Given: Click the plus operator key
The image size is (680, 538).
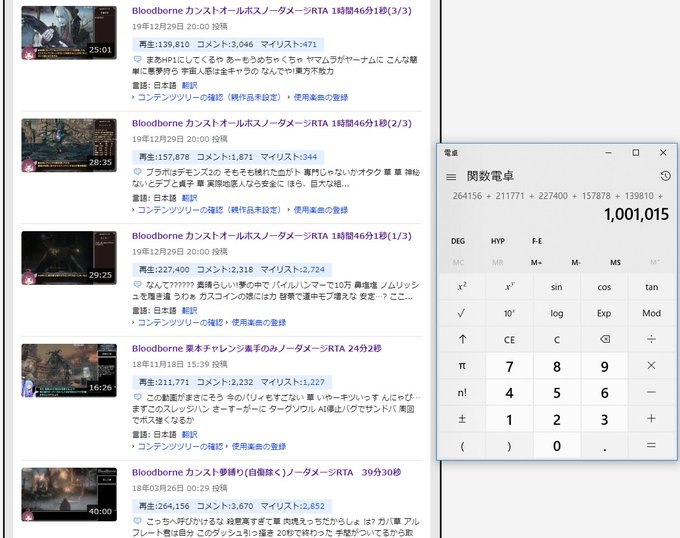Looking at the screenshot, I should pyautogui.click(x=651, y=419).
